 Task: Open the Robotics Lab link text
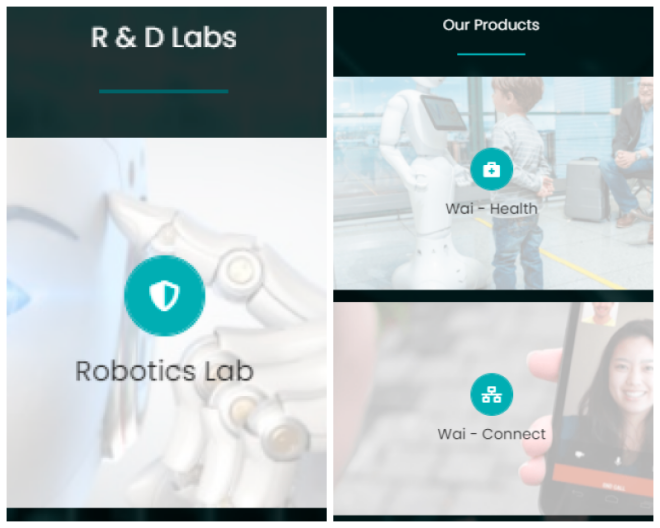[164, 371]
